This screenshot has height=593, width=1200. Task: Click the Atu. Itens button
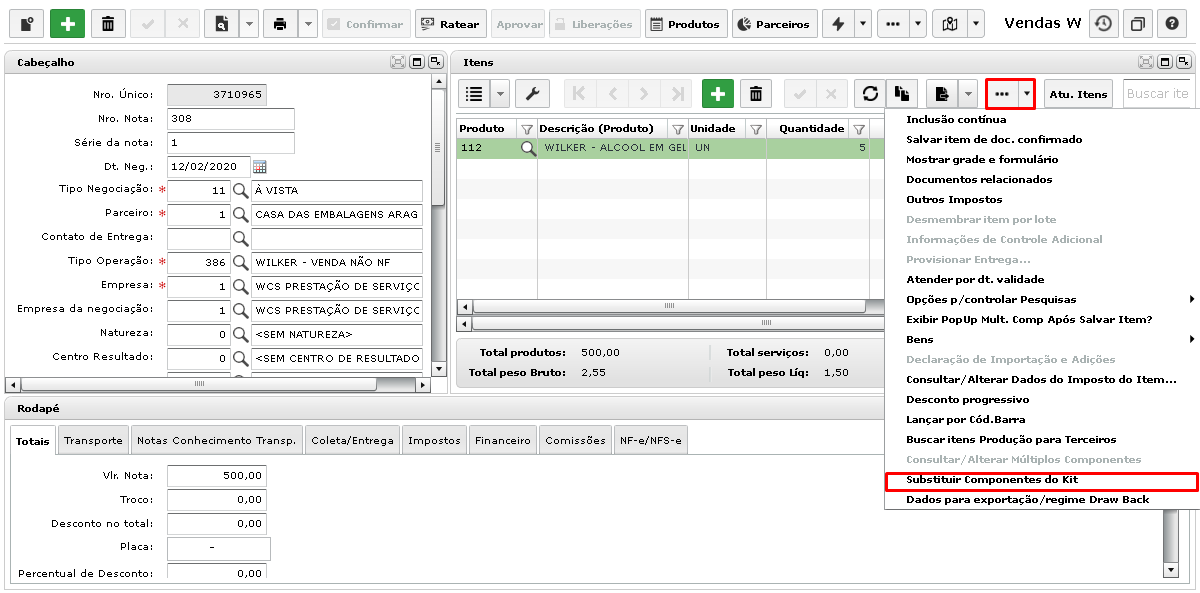pyautogui.click(x=1078, y=94)
